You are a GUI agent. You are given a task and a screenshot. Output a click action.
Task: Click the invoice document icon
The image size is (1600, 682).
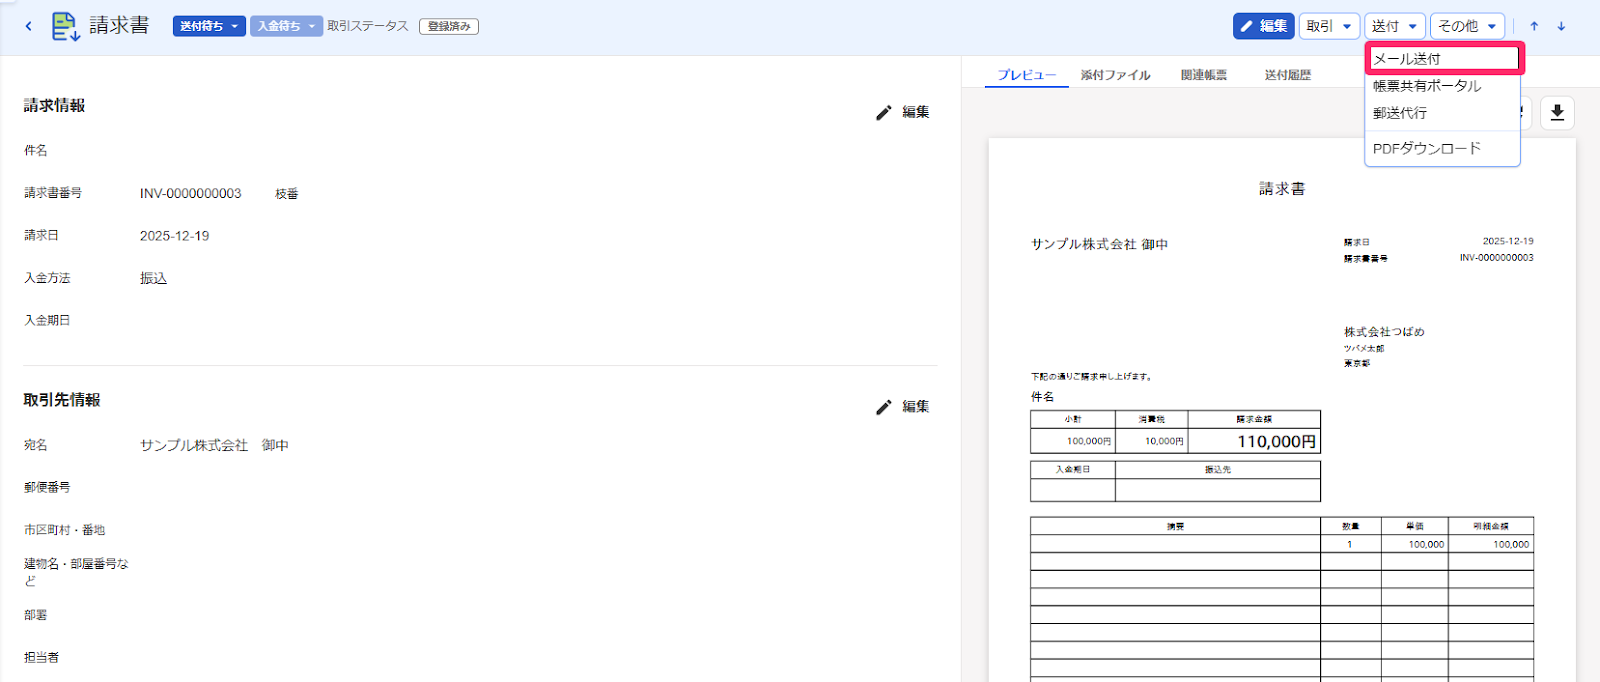(65, 26)
